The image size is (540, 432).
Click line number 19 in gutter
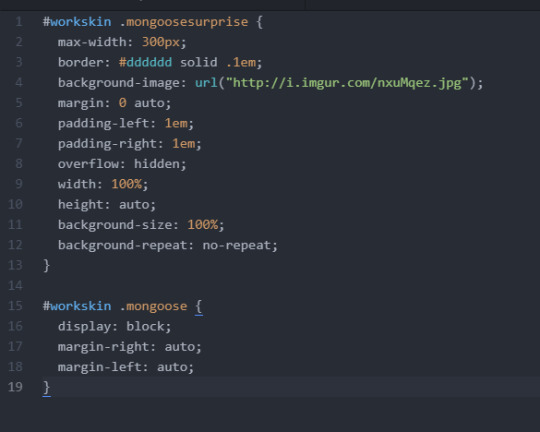click(x=15, y=387)
